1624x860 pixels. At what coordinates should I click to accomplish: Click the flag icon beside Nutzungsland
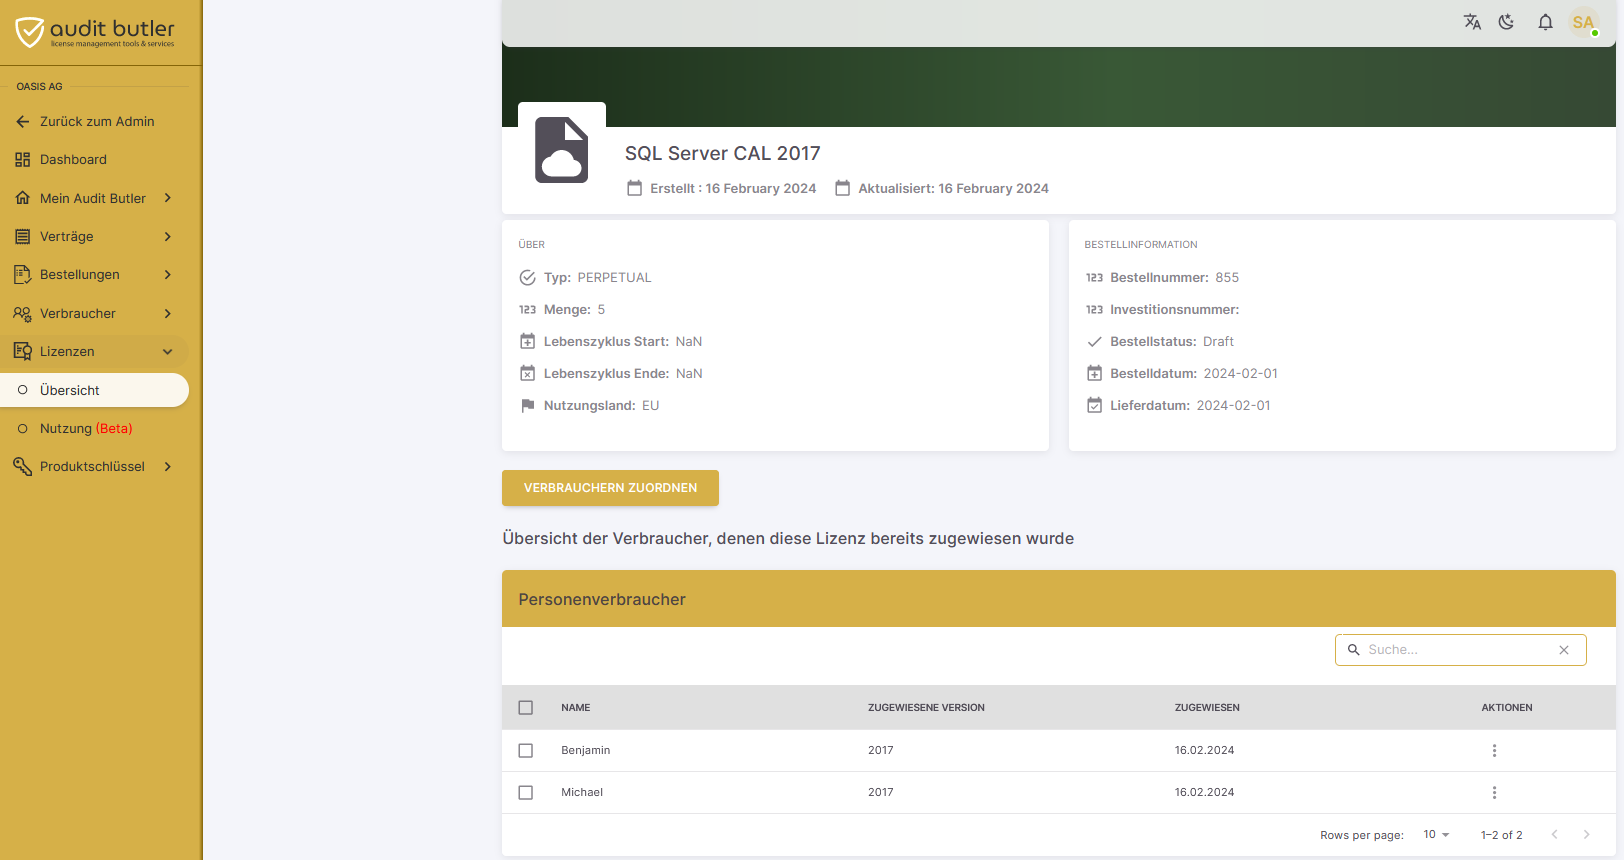tap(528, 406)
